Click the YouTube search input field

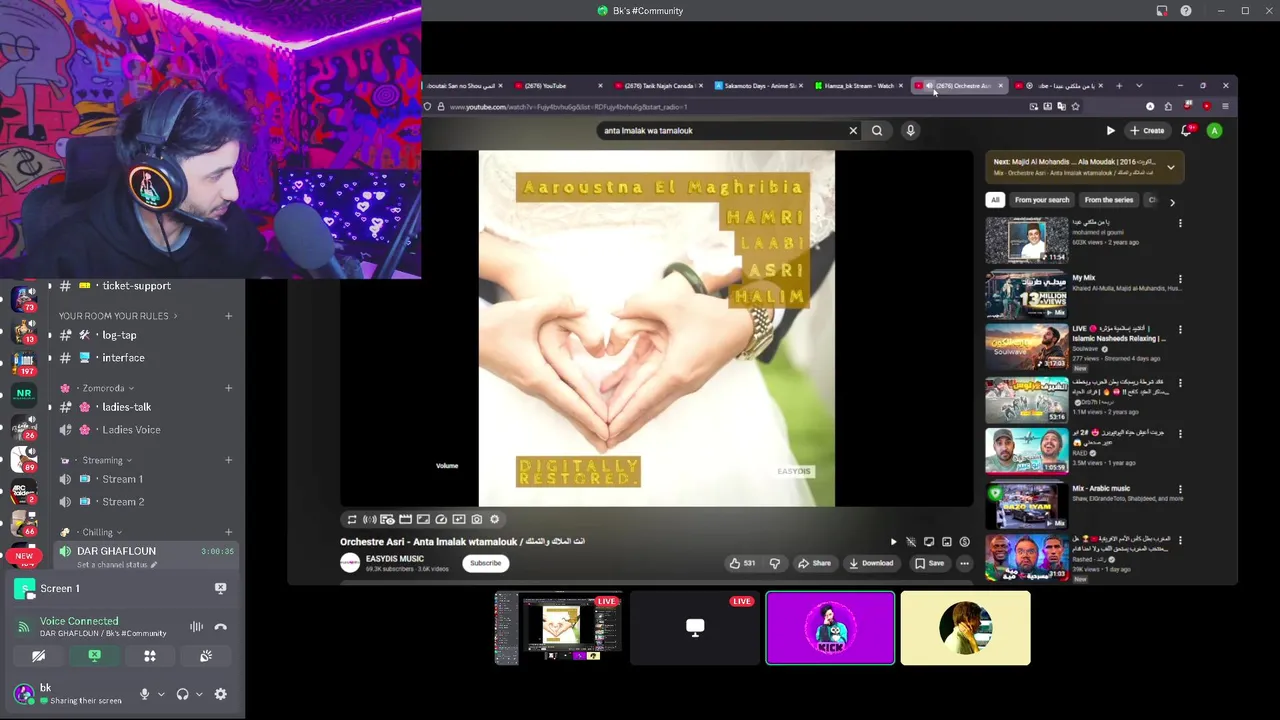click(x=722, y=130)
